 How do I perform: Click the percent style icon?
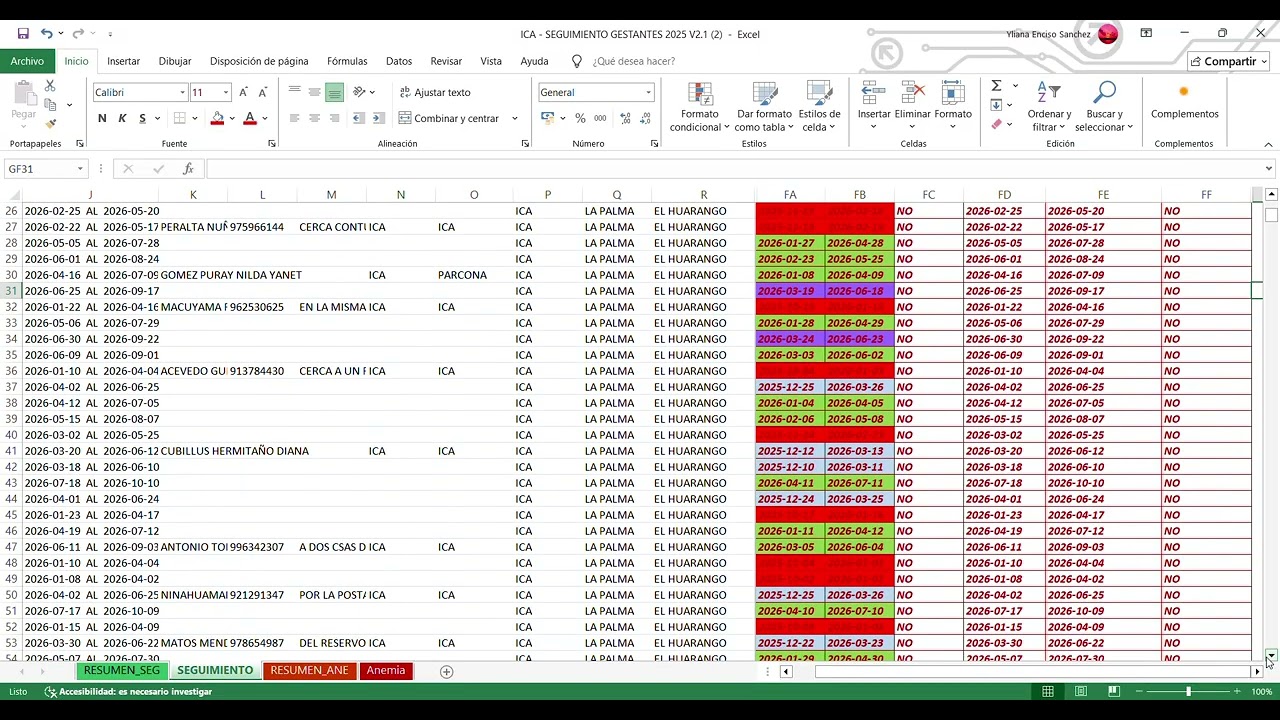coord(580,118)
